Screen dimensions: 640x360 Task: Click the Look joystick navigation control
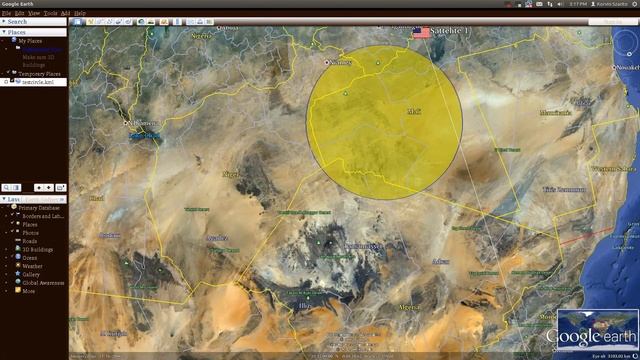click(x=626, y=42)
